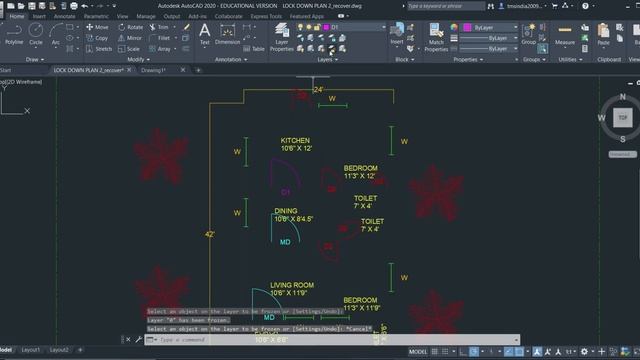This screenshot has height=360, width=640.
Task: Click the Copy tool
Action: [97, 38]
